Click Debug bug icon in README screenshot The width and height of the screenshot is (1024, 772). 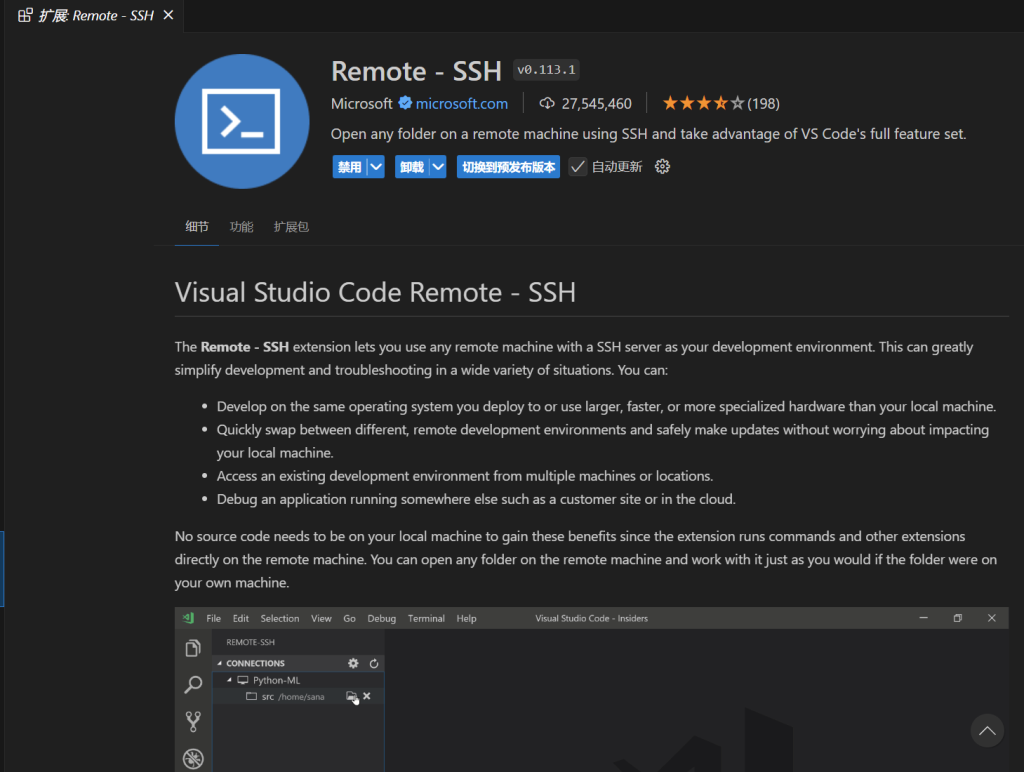click(x=193, y=758)
